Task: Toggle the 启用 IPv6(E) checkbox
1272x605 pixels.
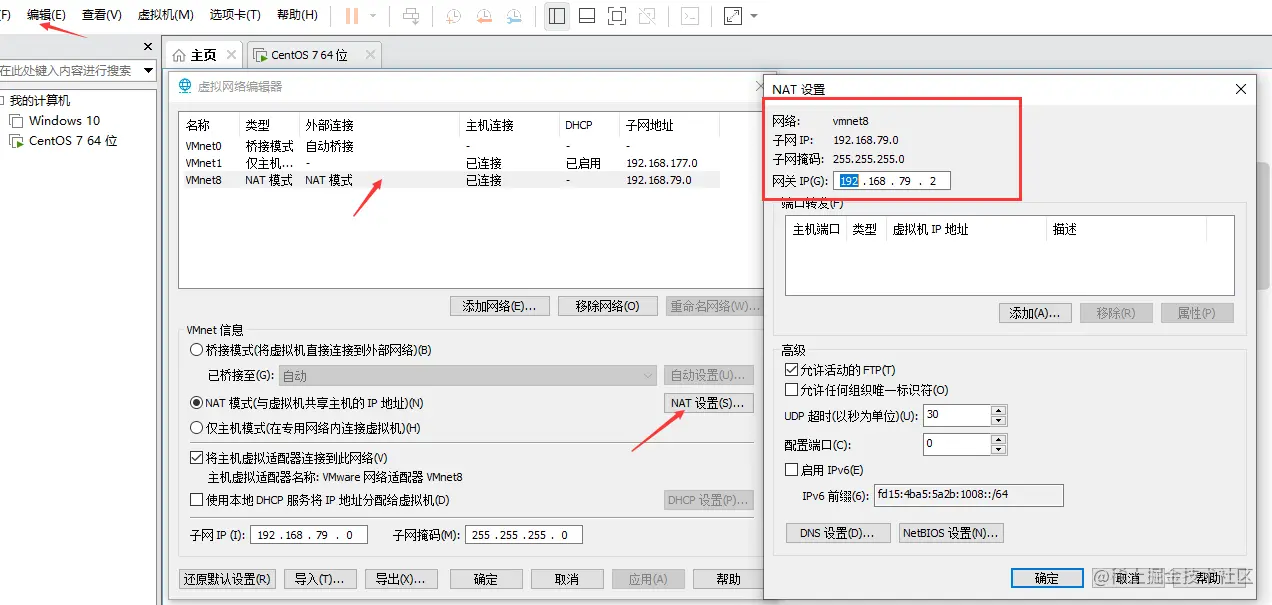Action: [792, 470]
